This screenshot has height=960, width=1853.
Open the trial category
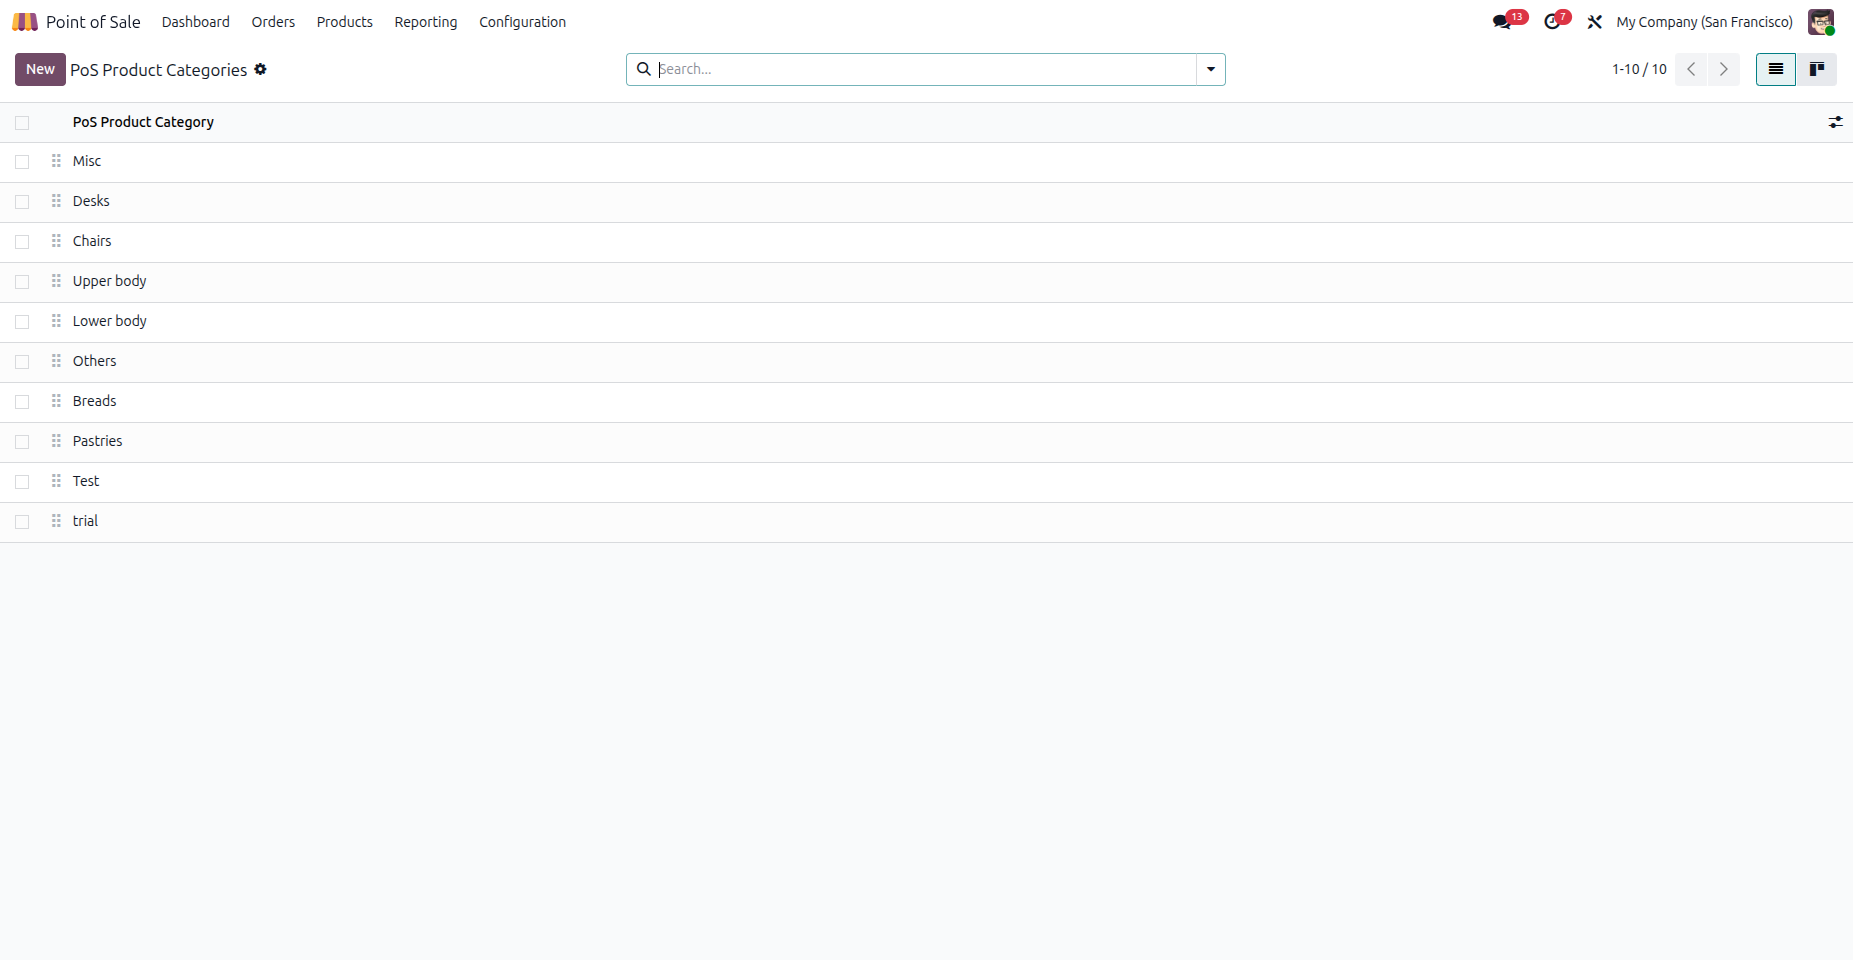[x=85, y=521]
